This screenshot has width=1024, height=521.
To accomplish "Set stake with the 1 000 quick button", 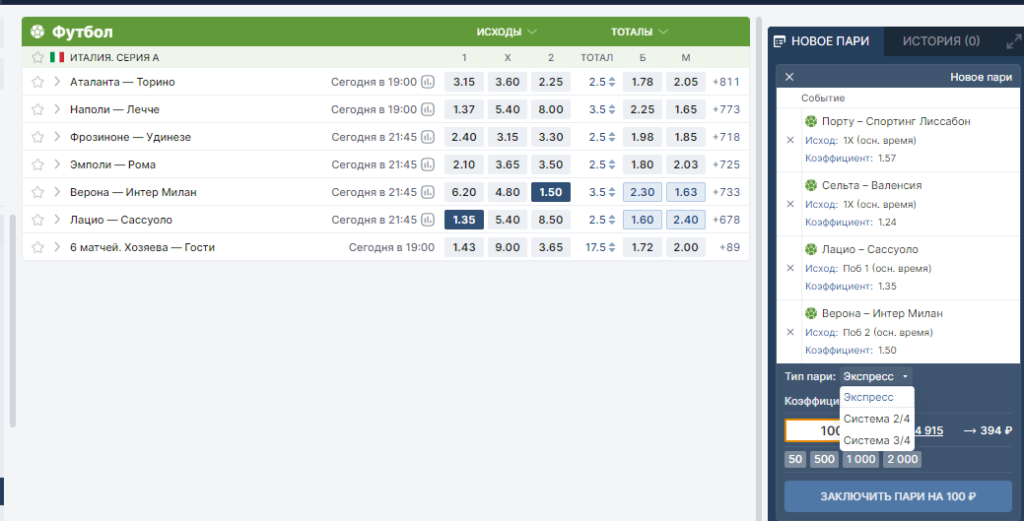I will [861, 459].
